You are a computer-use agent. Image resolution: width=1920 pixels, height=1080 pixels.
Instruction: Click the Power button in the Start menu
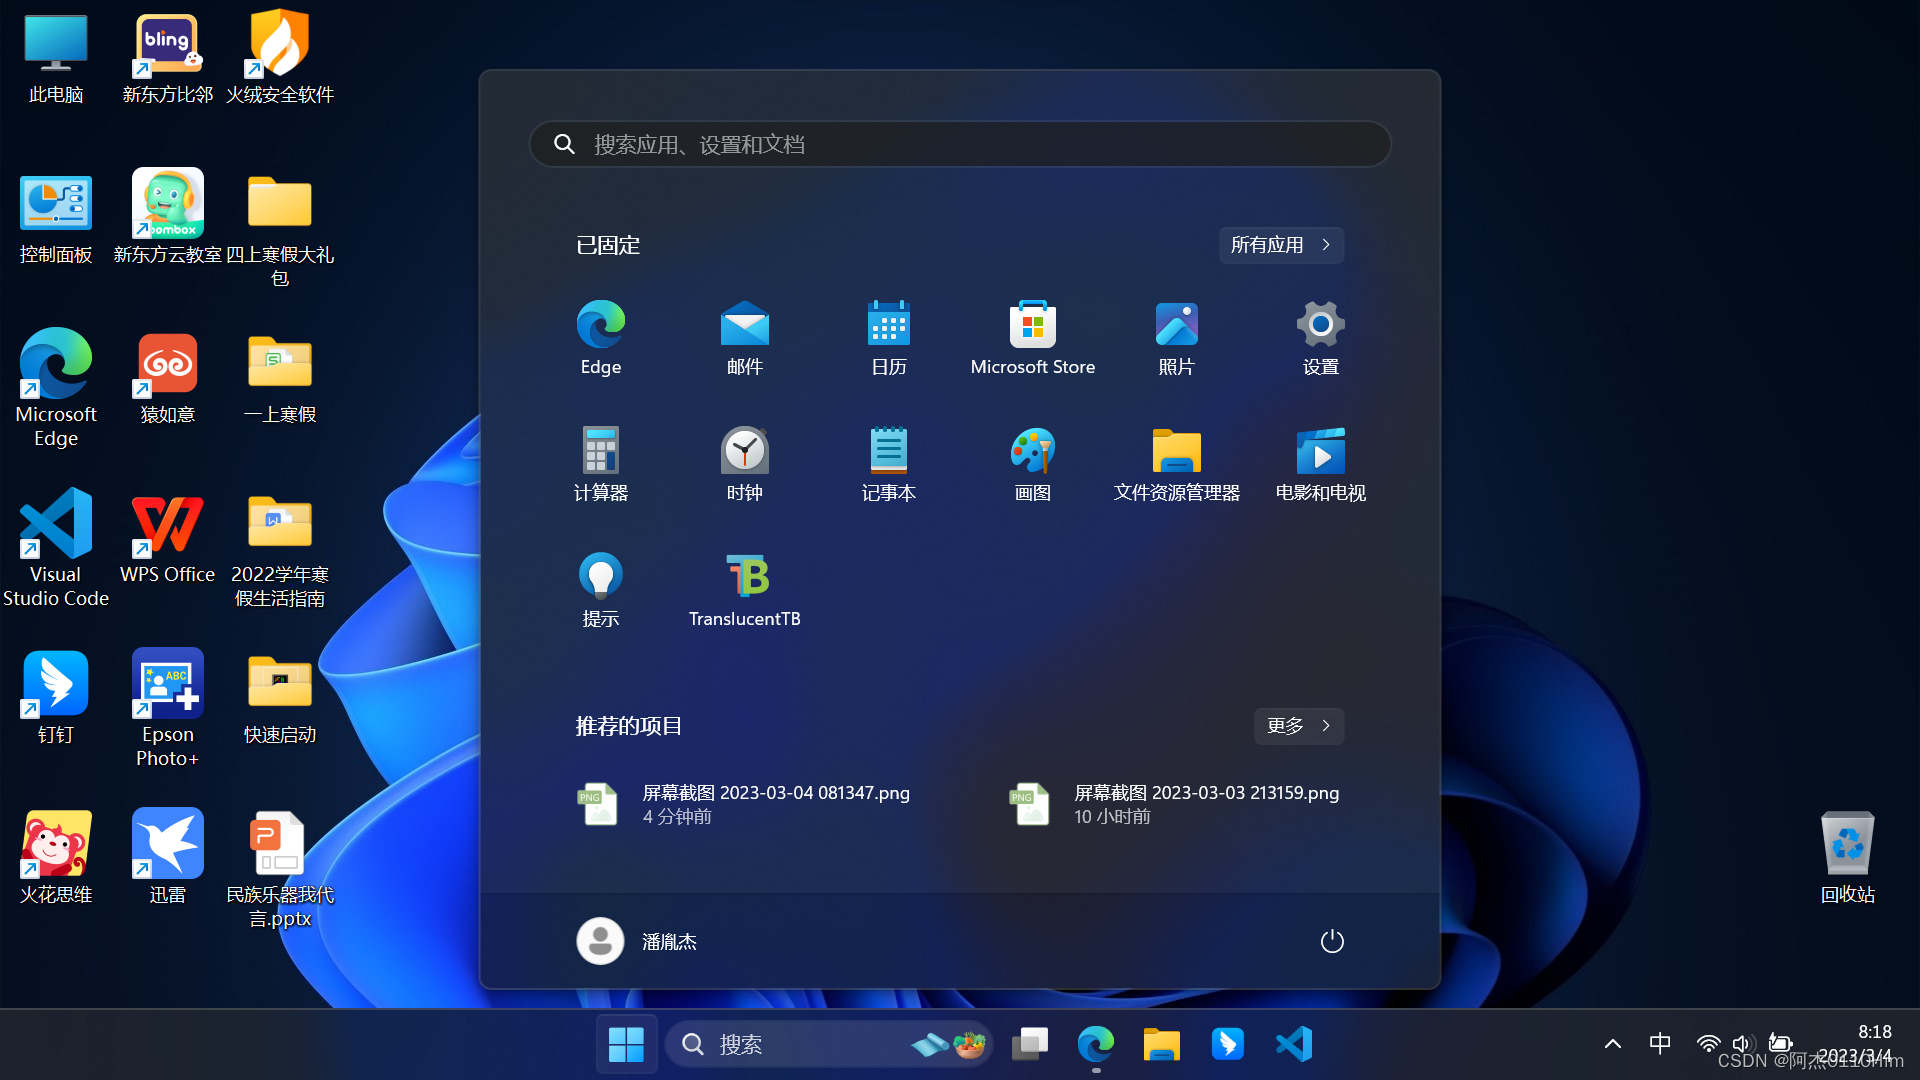(1331, 941)
